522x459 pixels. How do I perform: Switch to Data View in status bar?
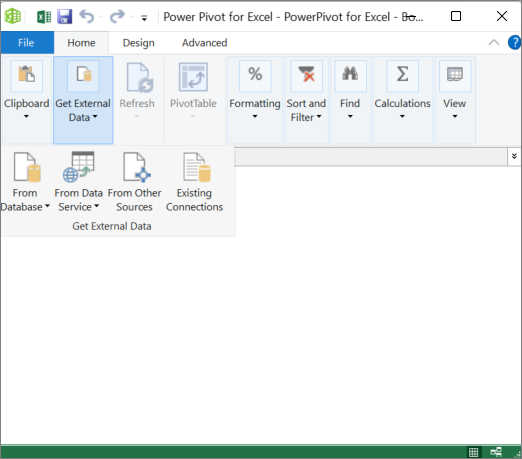pos(473,452)
